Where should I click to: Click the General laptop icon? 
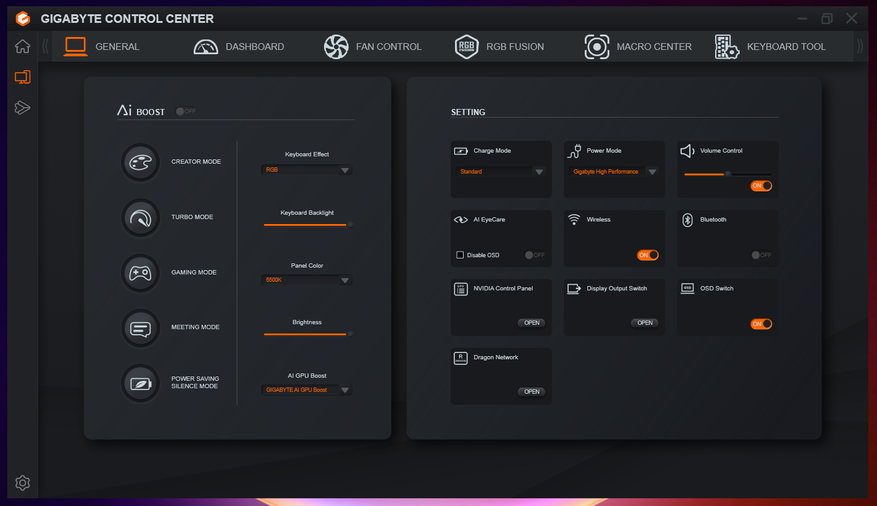click(75, 46)
